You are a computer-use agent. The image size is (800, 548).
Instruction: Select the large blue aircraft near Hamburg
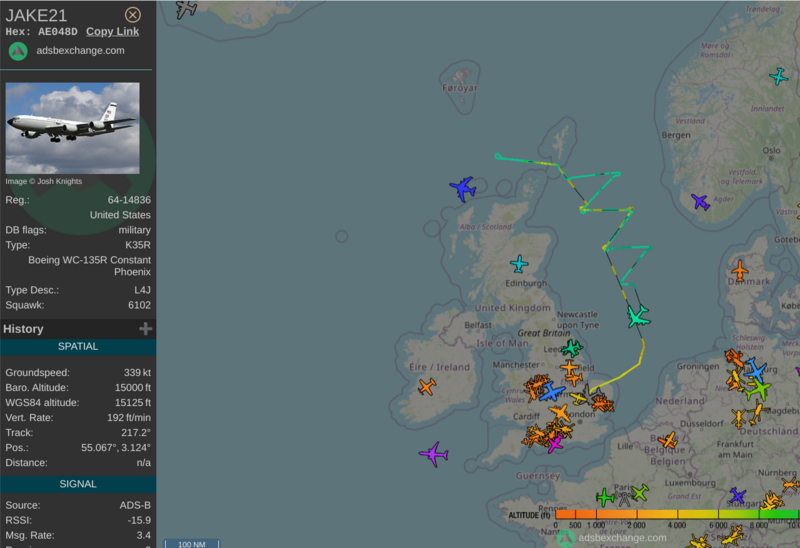click(755, 370)
